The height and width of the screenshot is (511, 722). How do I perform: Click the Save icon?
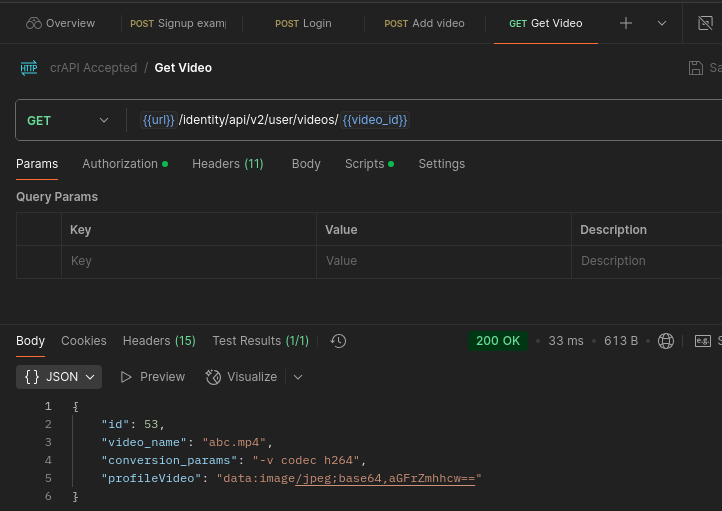point(695,68)
